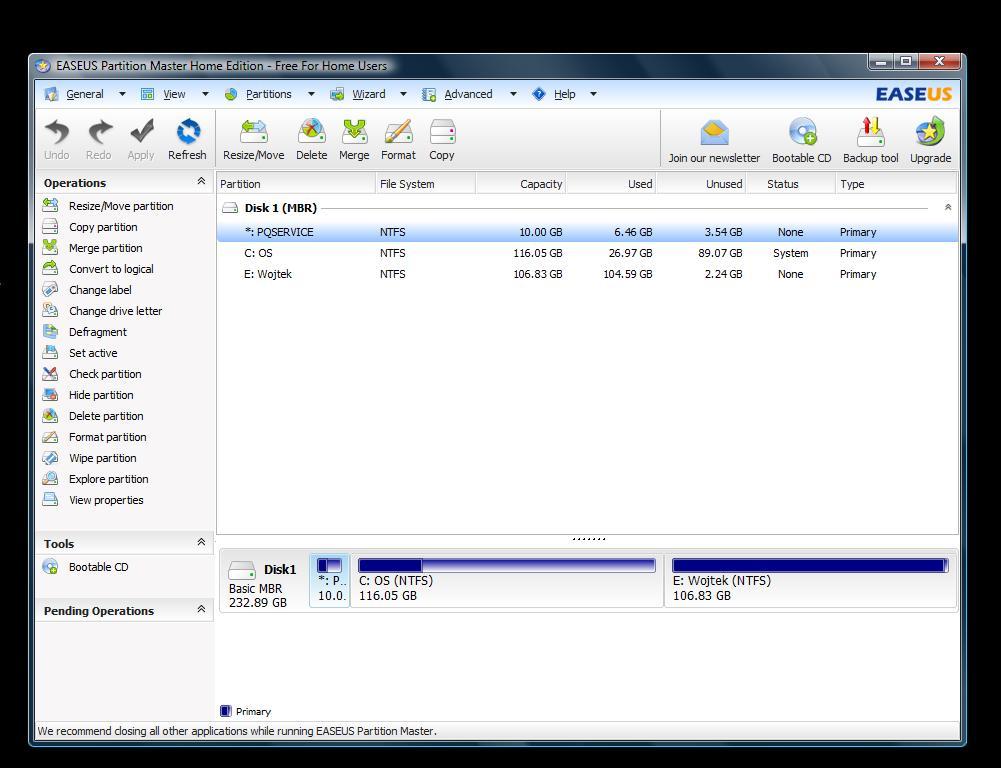This screenshot has width=1001, height=768.
Task: Click Bootable CD under Tools panel
Action: coord(86,568)
